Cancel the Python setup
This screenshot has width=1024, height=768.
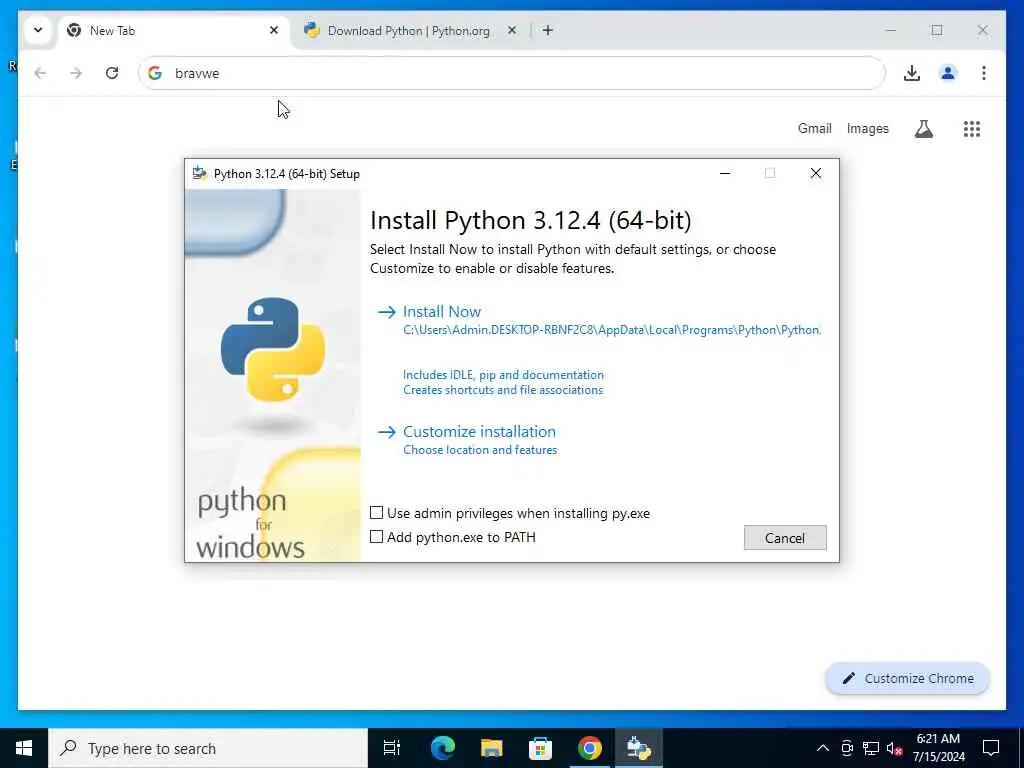click(785, 537)
